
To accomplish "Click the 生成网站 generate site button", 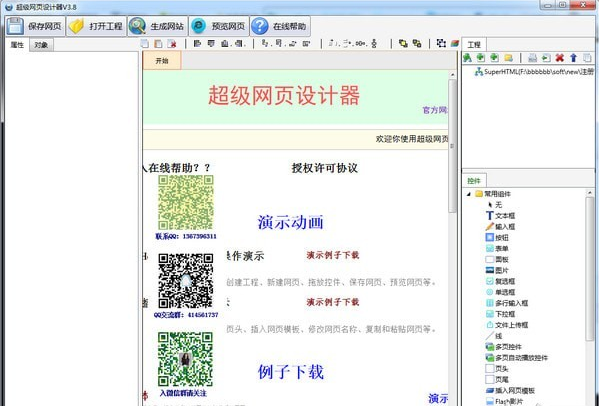I will click(157, 26).
